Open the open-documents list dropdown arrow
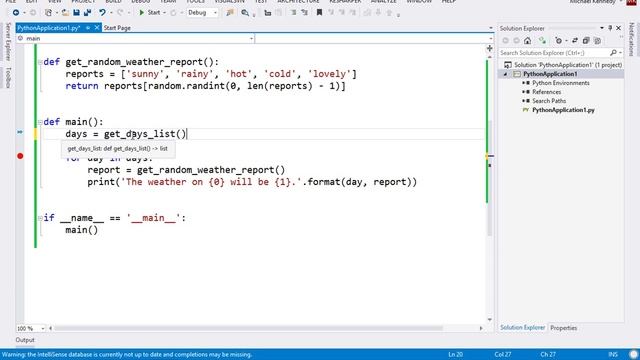This screenshot has width=640, height=360. coord(491,28)
